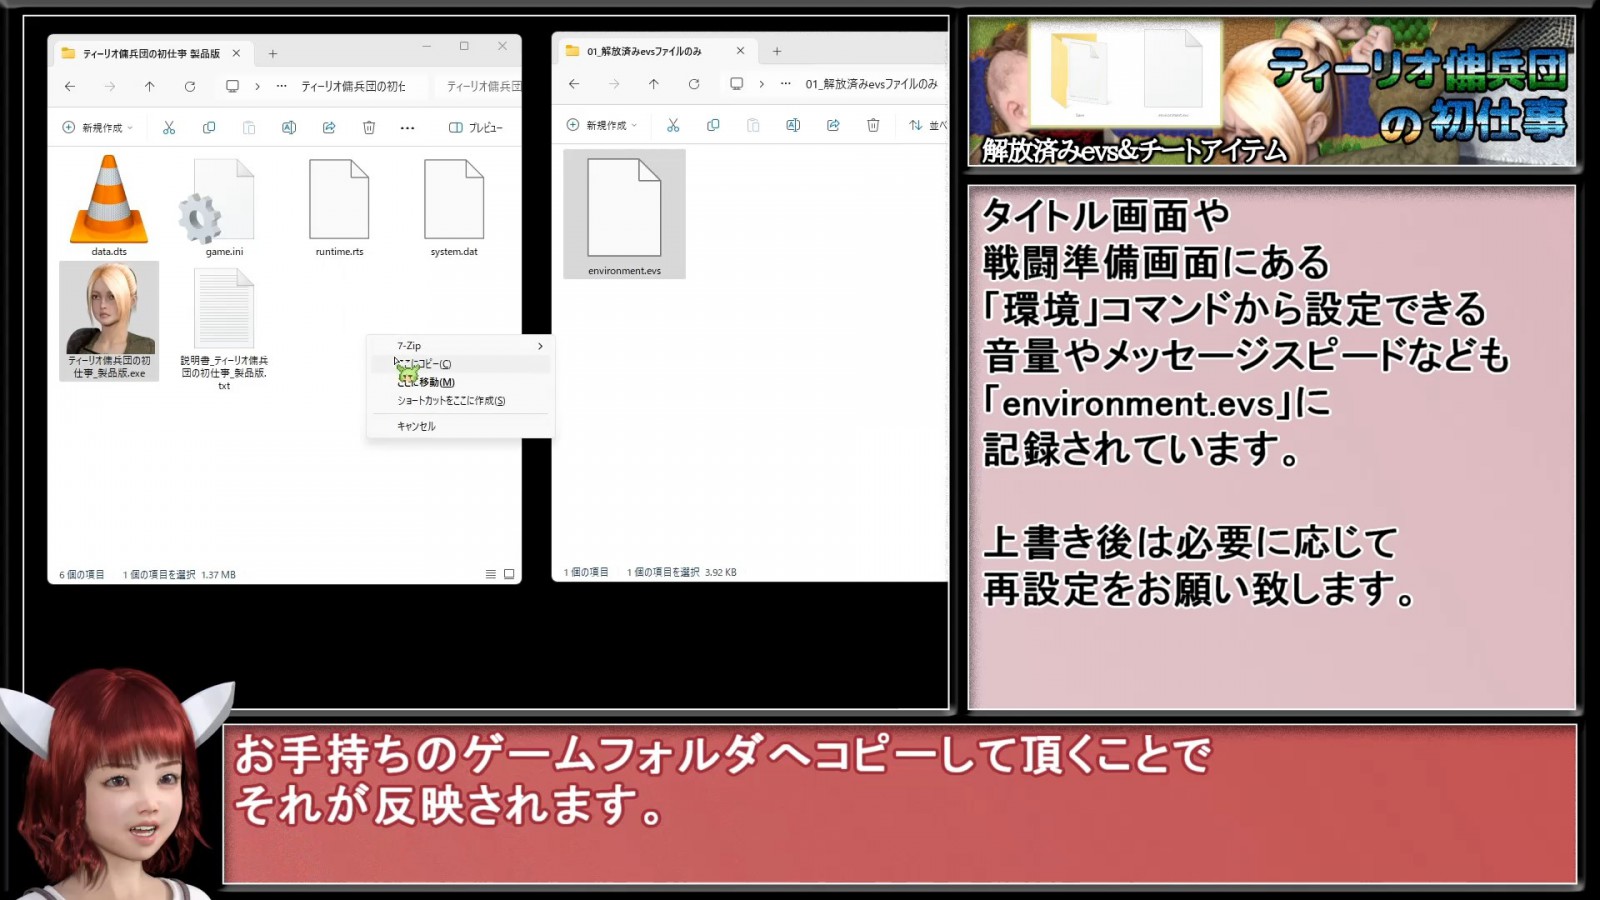Select the ティーリオ傭兵団の初仕事 製品版 tab
Viewport: 1600px width, 900px height.
click(x=150, y=53)
